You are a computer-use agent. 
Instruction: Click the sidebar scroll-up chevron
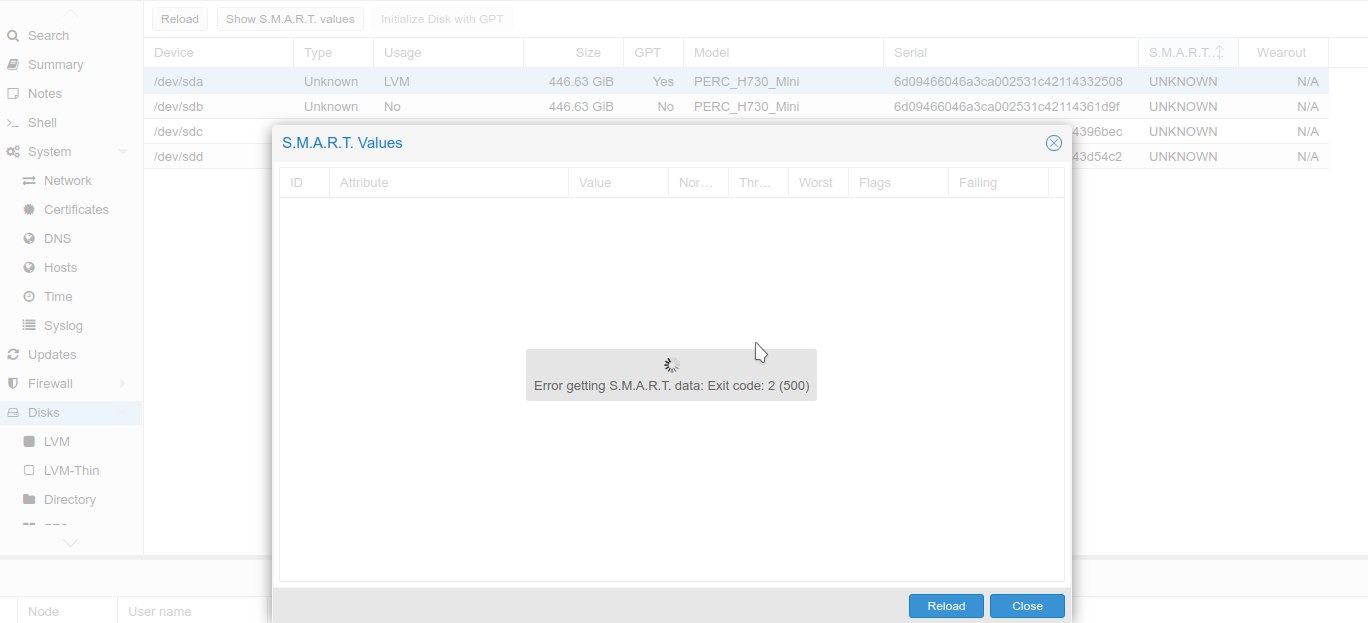pyautogui.click(x=70, y=13)
